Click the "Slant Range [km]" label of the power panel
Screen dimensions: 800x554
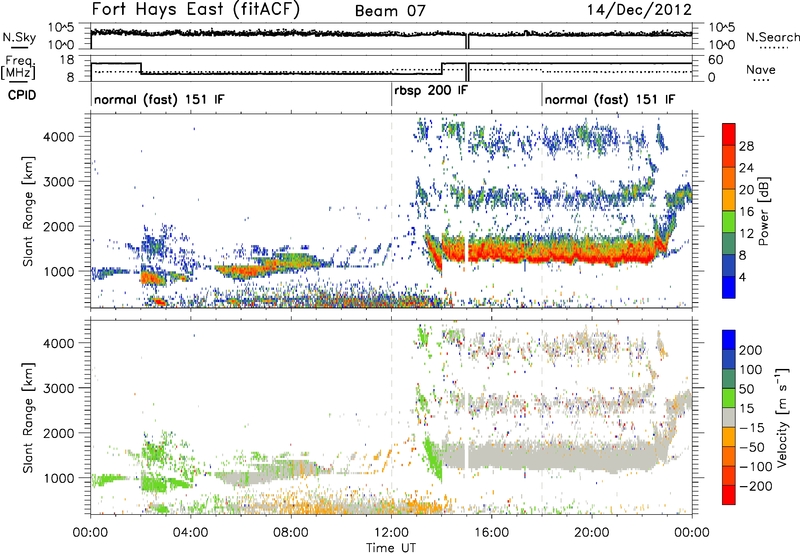(28, 211)
